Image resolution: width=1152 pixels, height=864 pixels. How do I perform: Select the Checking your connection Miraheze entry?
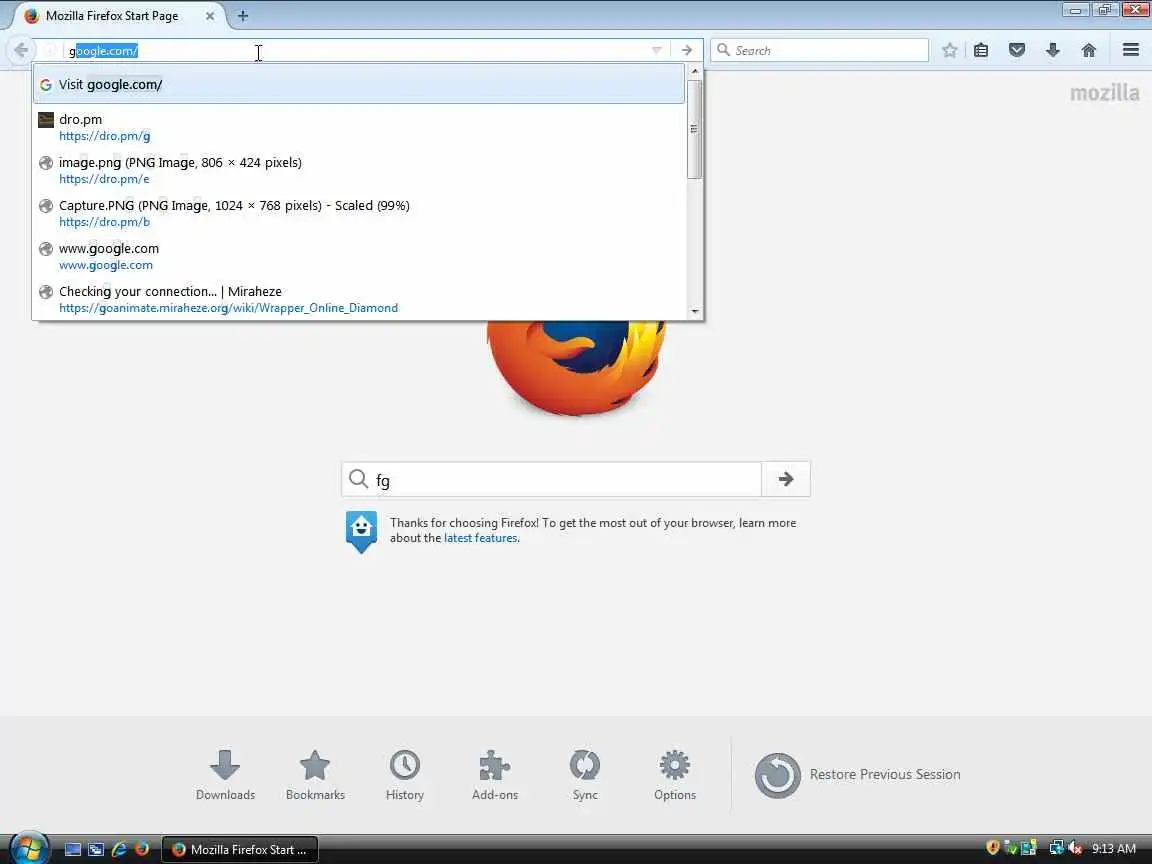pos(359,299)
